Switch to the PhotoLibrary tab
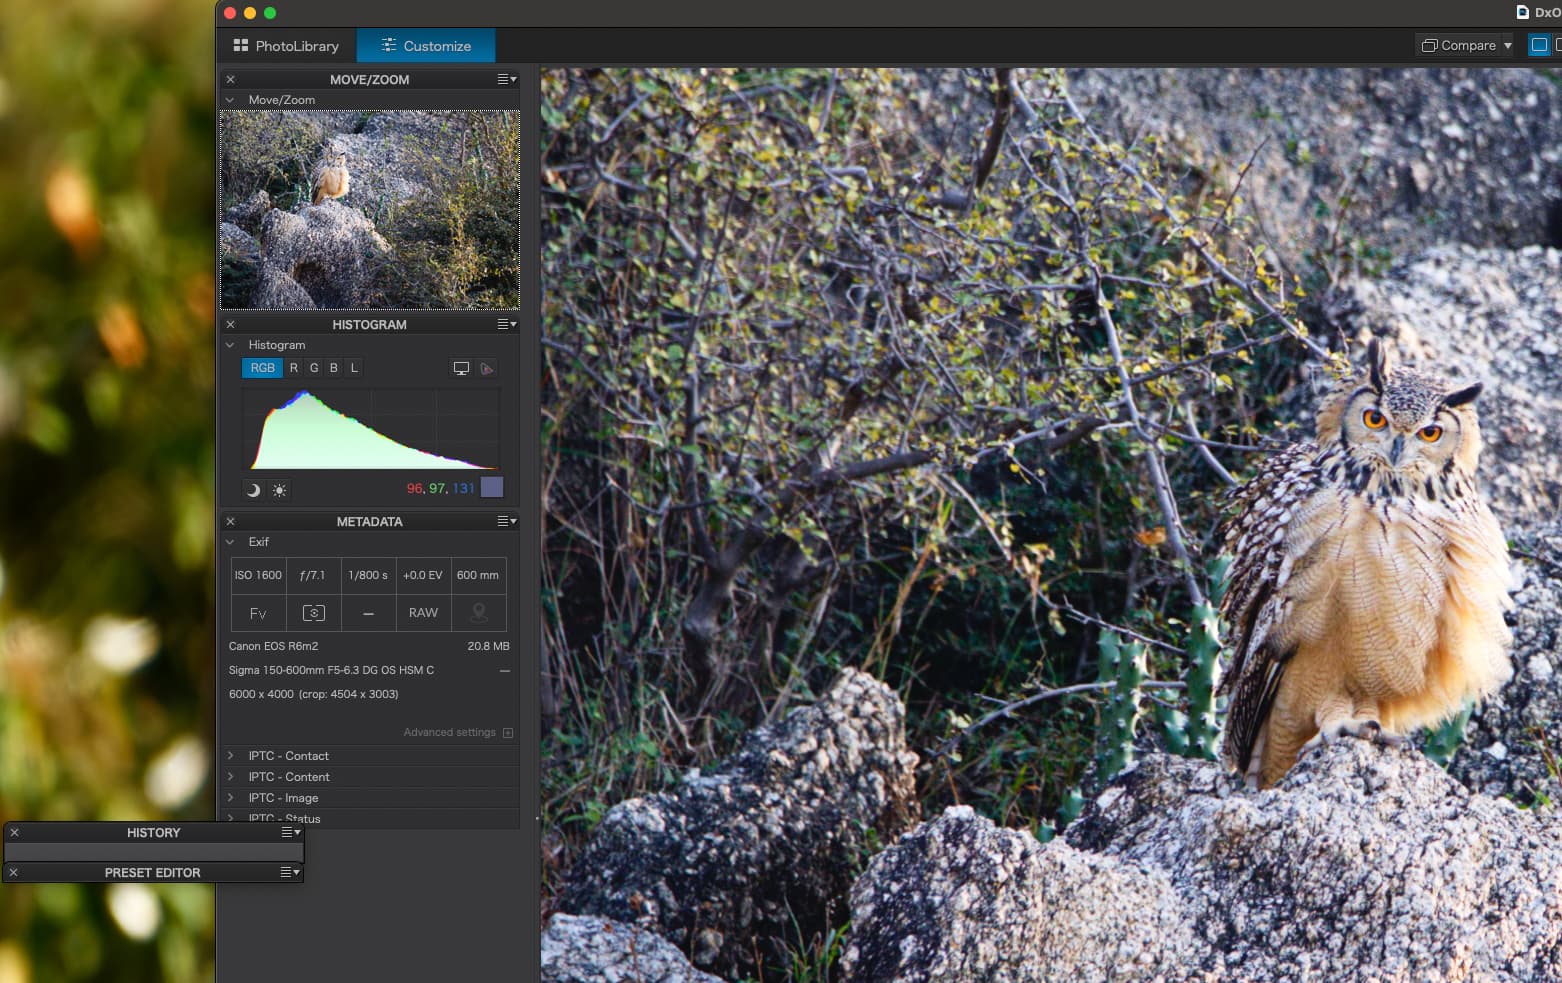The width and height of the screenshot is (1562, 983). pos(286,46)
